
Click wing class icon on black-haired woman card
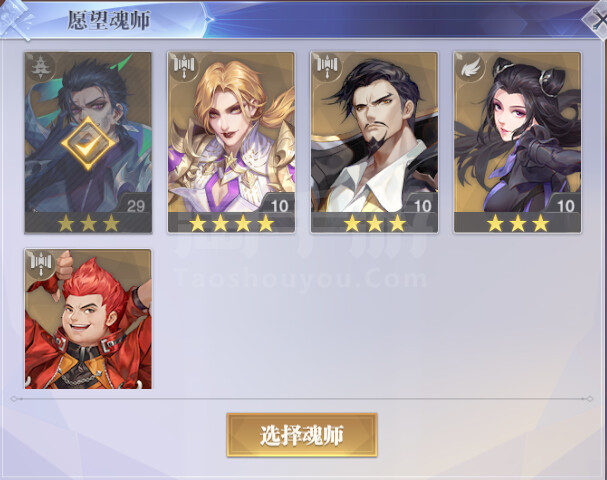click(x=469, y=67)
